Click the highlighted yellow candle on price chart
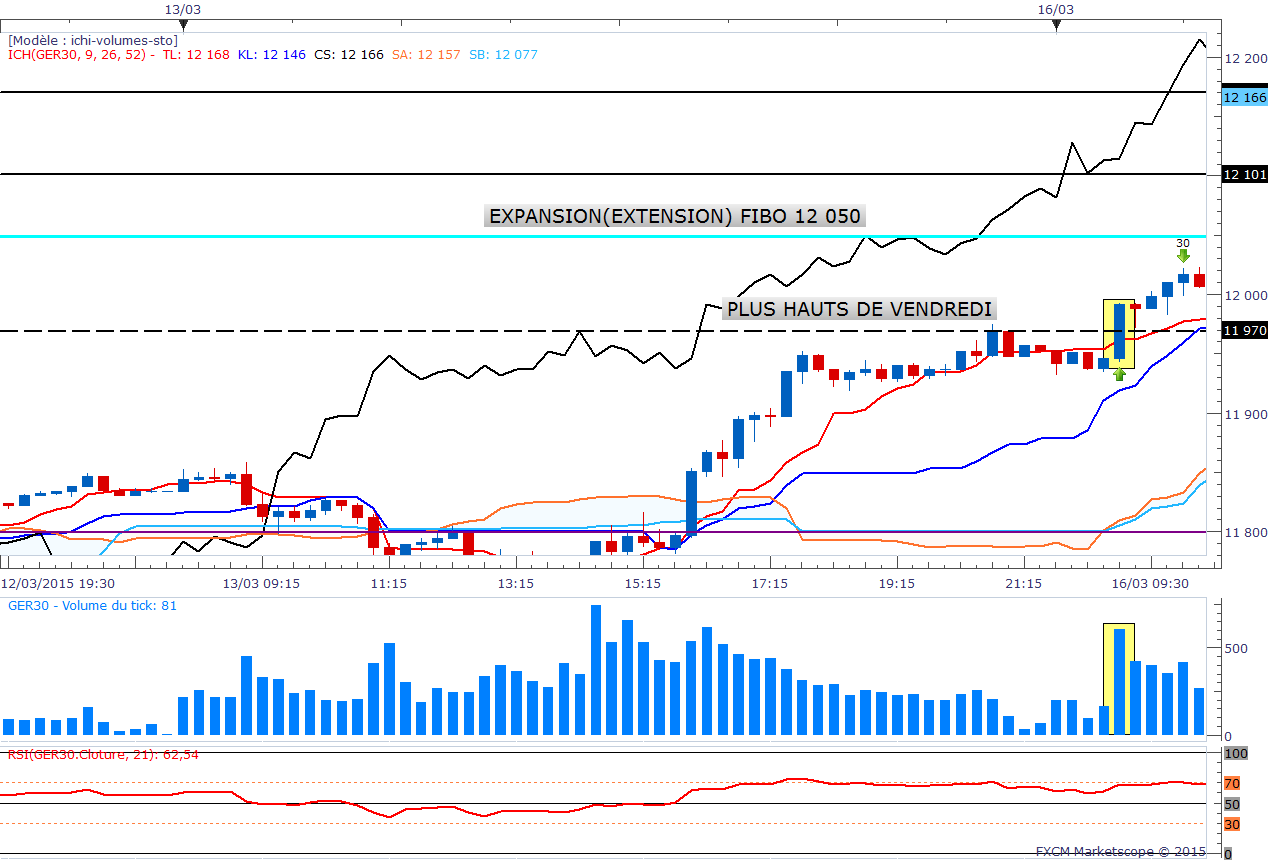The width and height of the screenshot is (1279, 860). (1119, 333)
